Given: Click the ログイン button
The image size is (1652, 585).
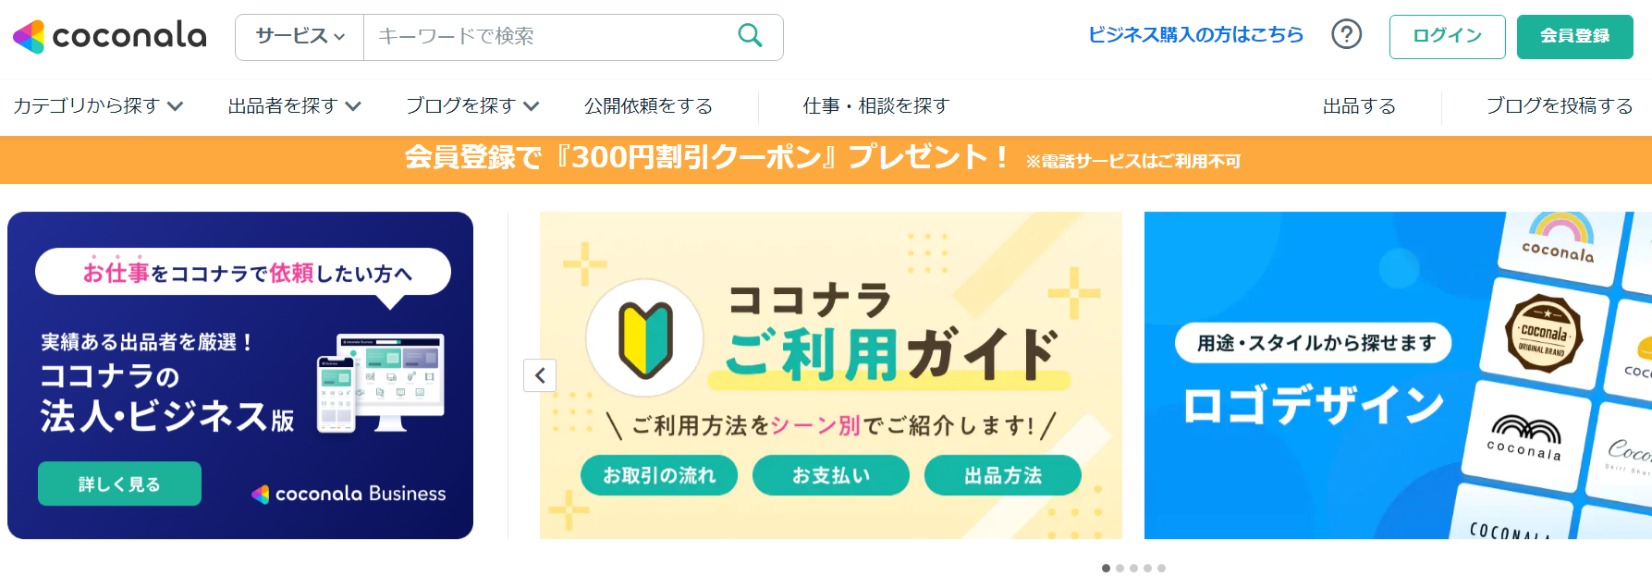Looking at the screenshot, I should pyautogui.click(x=1446, y=37).
